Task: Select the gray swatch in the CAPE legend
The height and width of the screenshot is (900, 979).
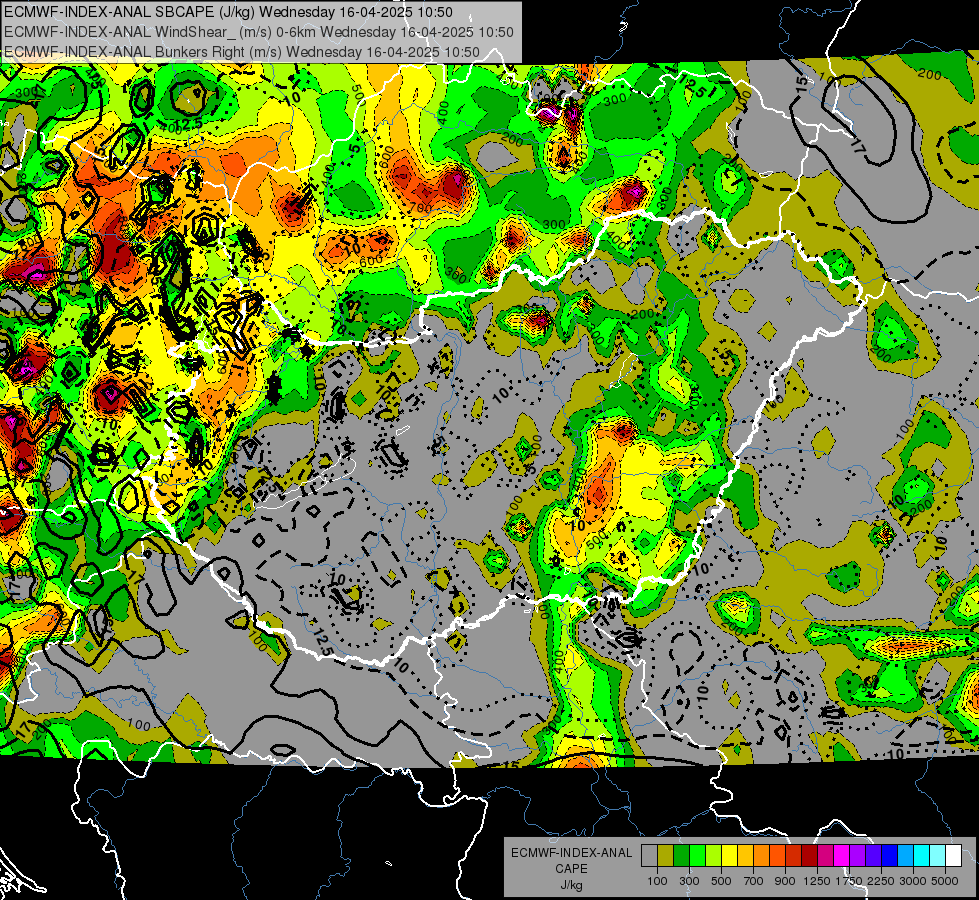Action: click(x=649, y=856)
